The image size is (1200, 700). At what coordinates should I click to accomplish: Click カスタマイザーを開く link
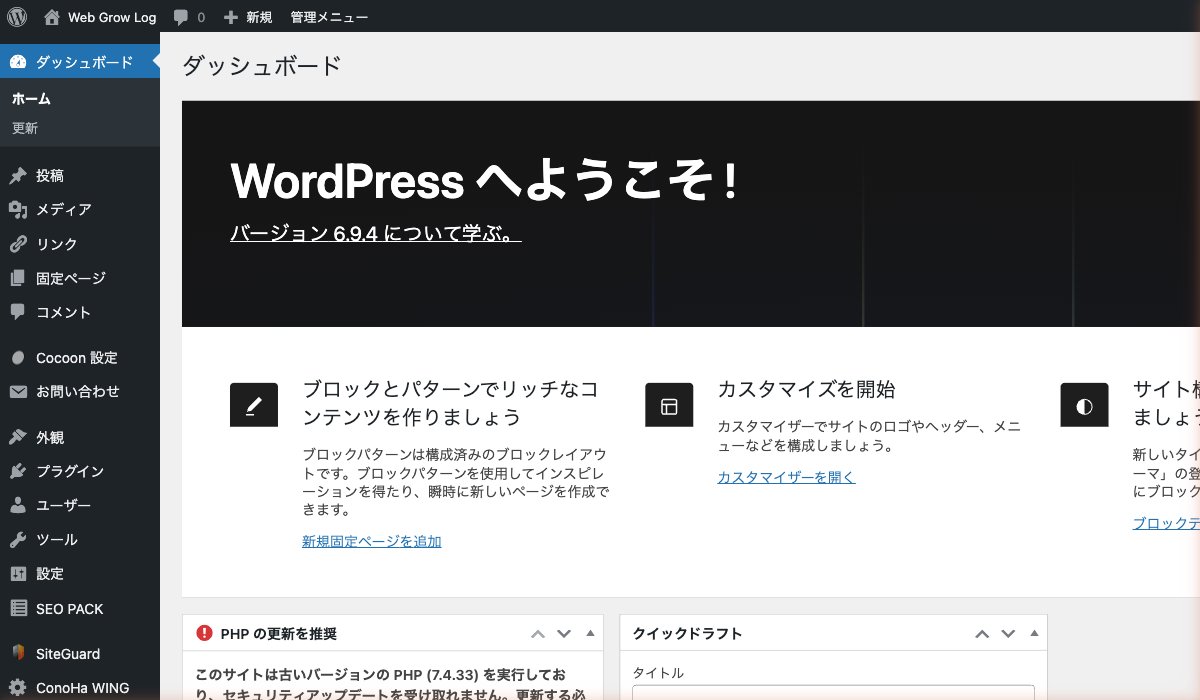tap(787, 477)
